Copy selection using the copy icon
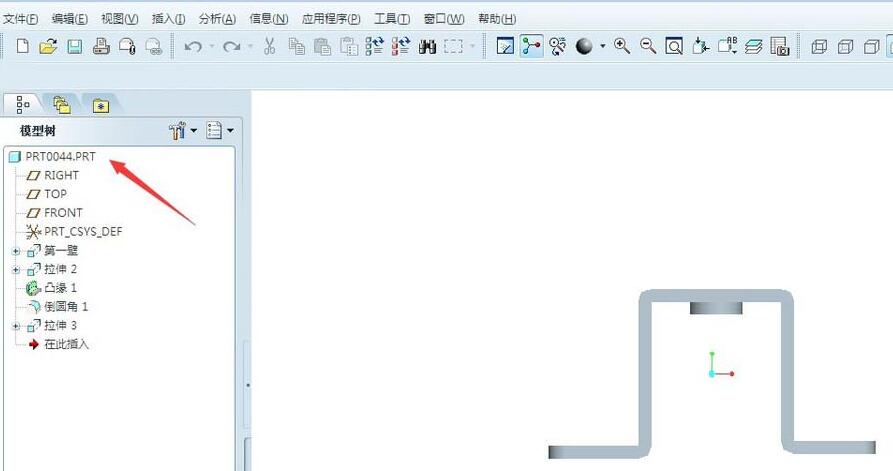Viewport: 893px width, 471px height. pos(296,46)
